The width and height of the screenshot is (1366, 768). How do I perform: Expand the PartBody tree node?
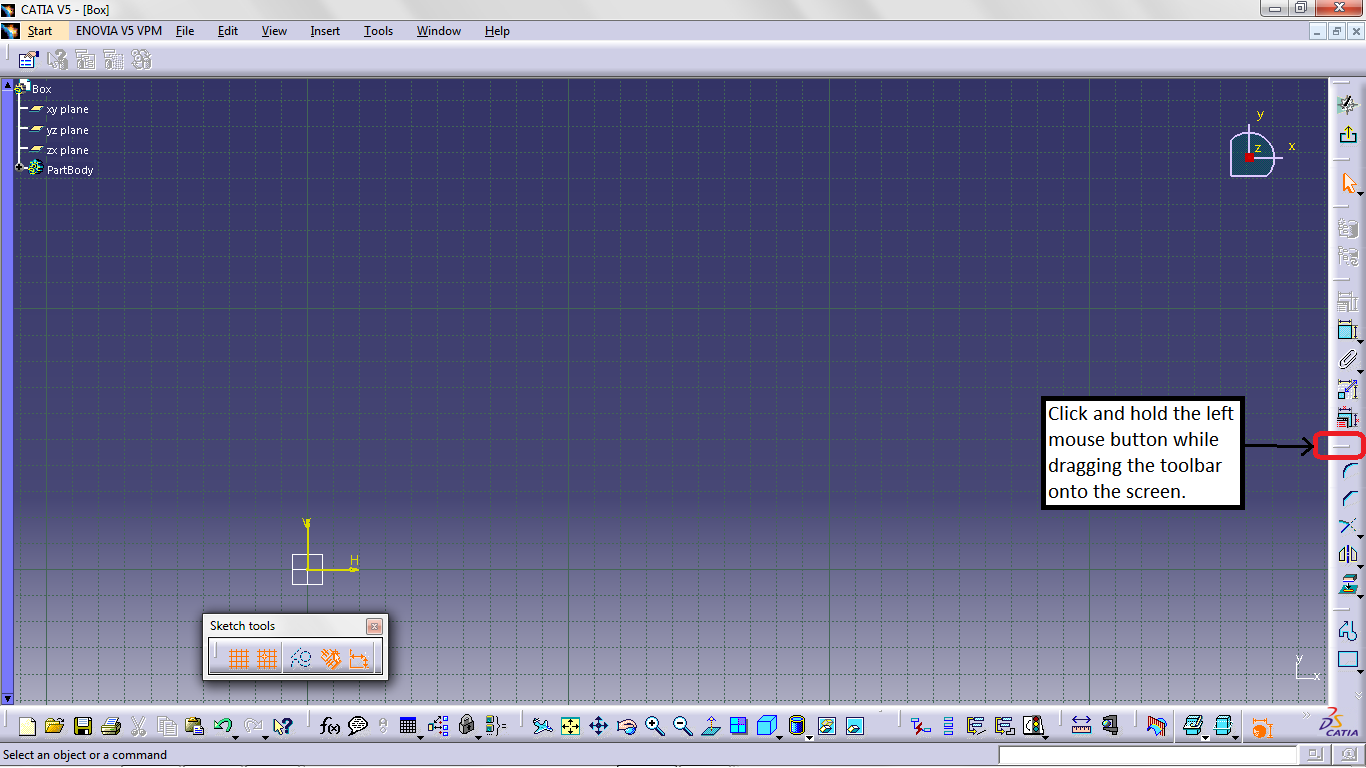(x=18, y=169)
